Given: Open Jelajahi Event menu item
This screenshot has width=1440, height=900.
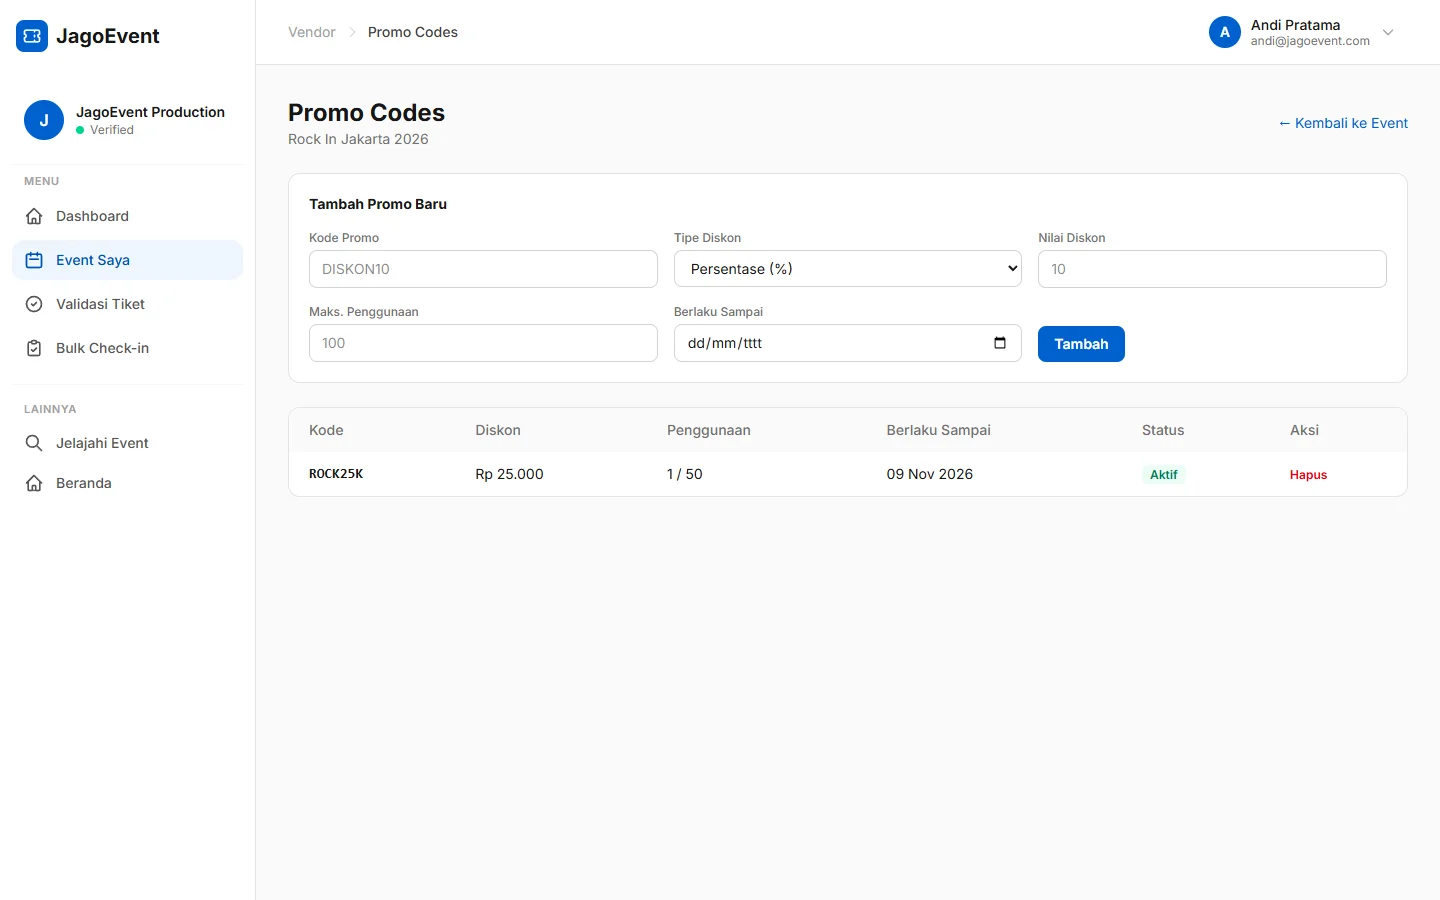Looking at the screenshot, I should click(x=127, y=443).
